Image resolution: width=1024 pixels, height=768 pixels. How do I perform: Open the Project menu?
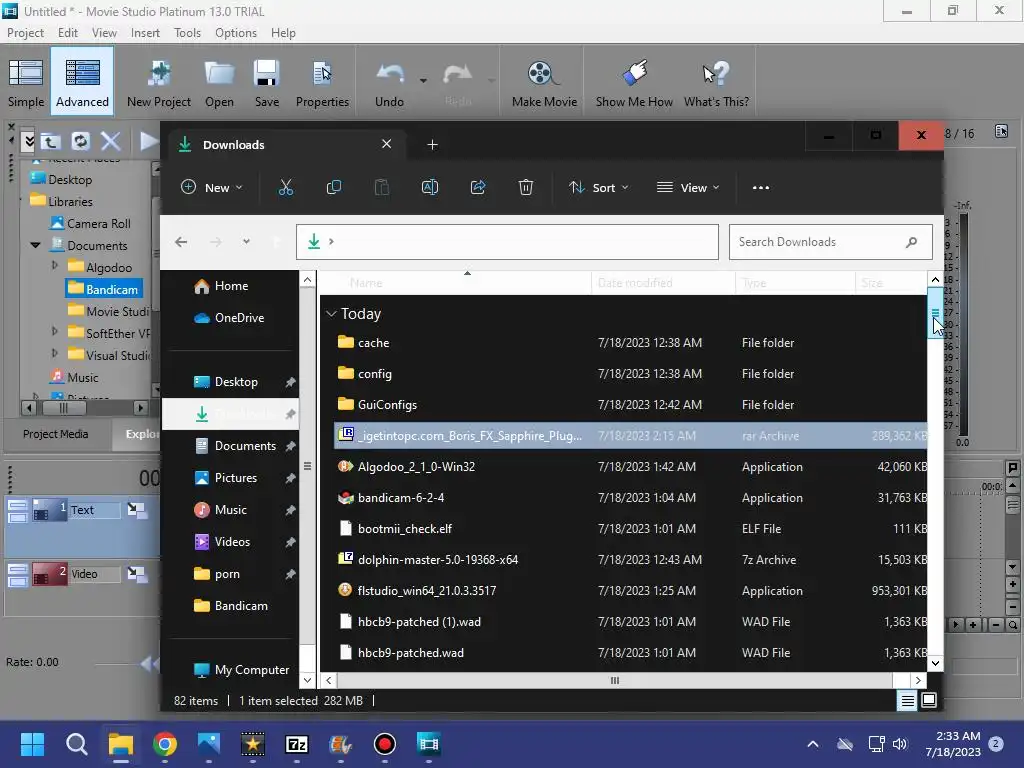click(25, 33)
